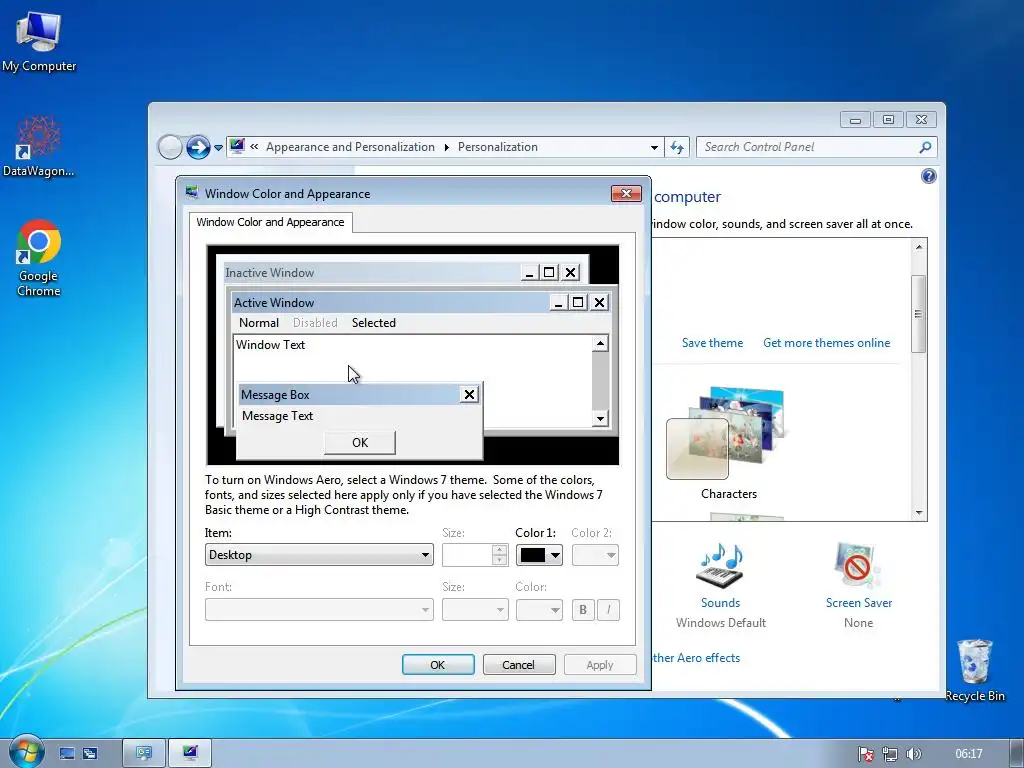Open Screen Saver settings icon
Screen dimensions: 1024x768
click(857, 565)
